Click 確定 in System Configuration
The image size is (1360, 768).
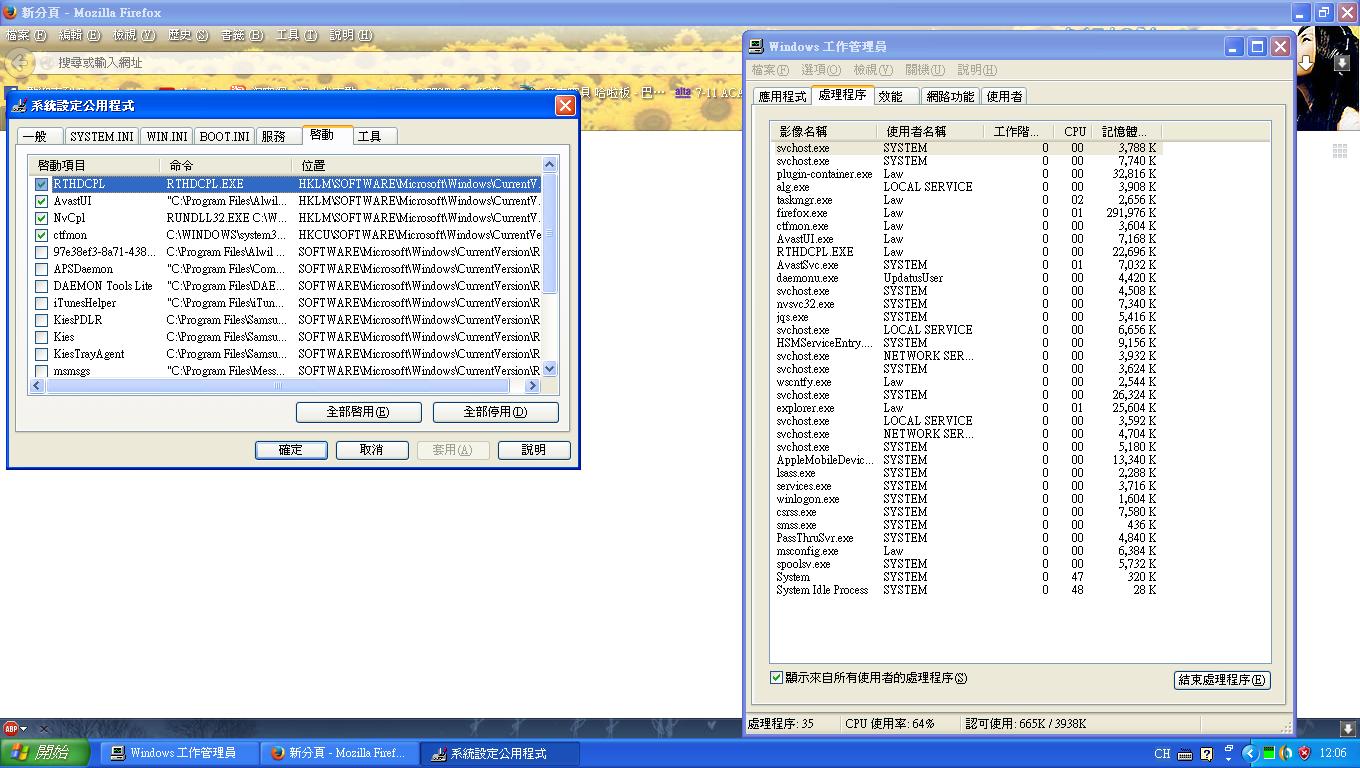coord(291,450)
